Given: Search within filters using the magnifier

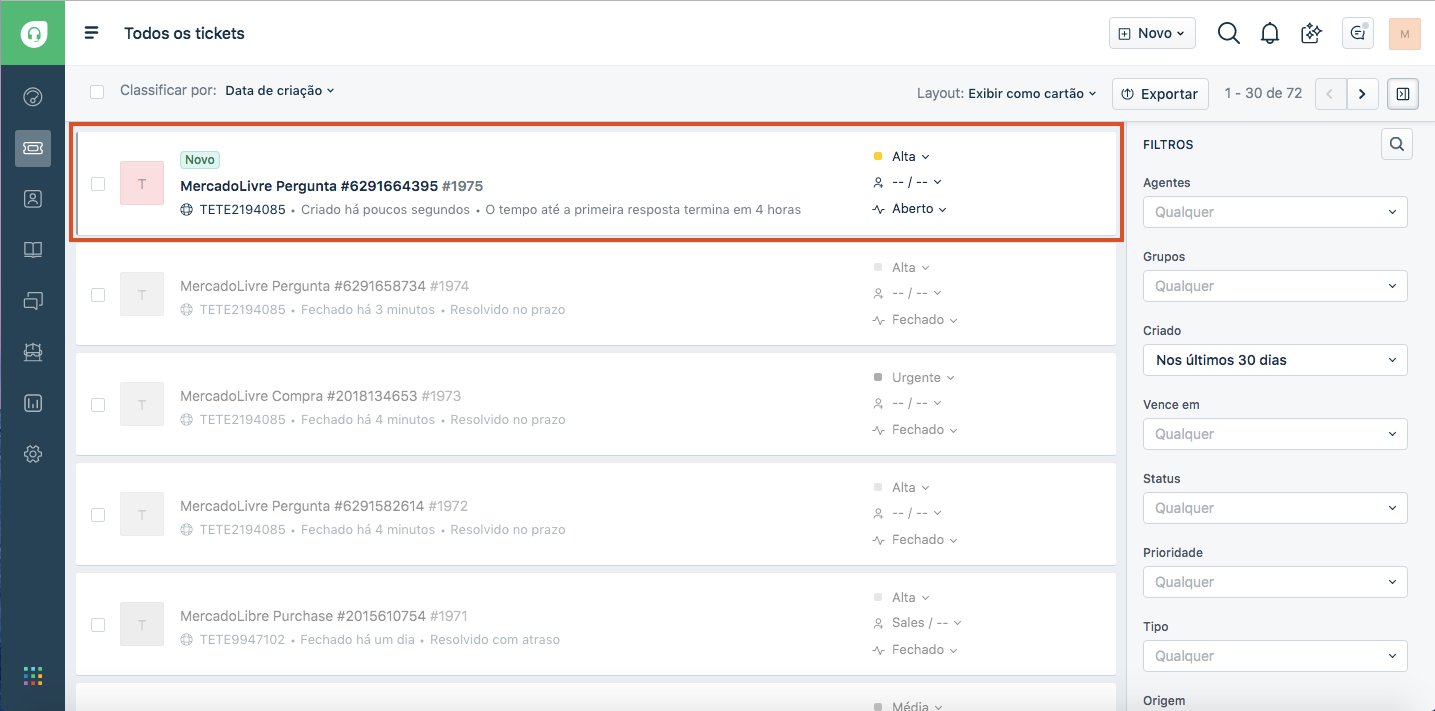Looking at the screenshot, I should tap(1397, 144).
